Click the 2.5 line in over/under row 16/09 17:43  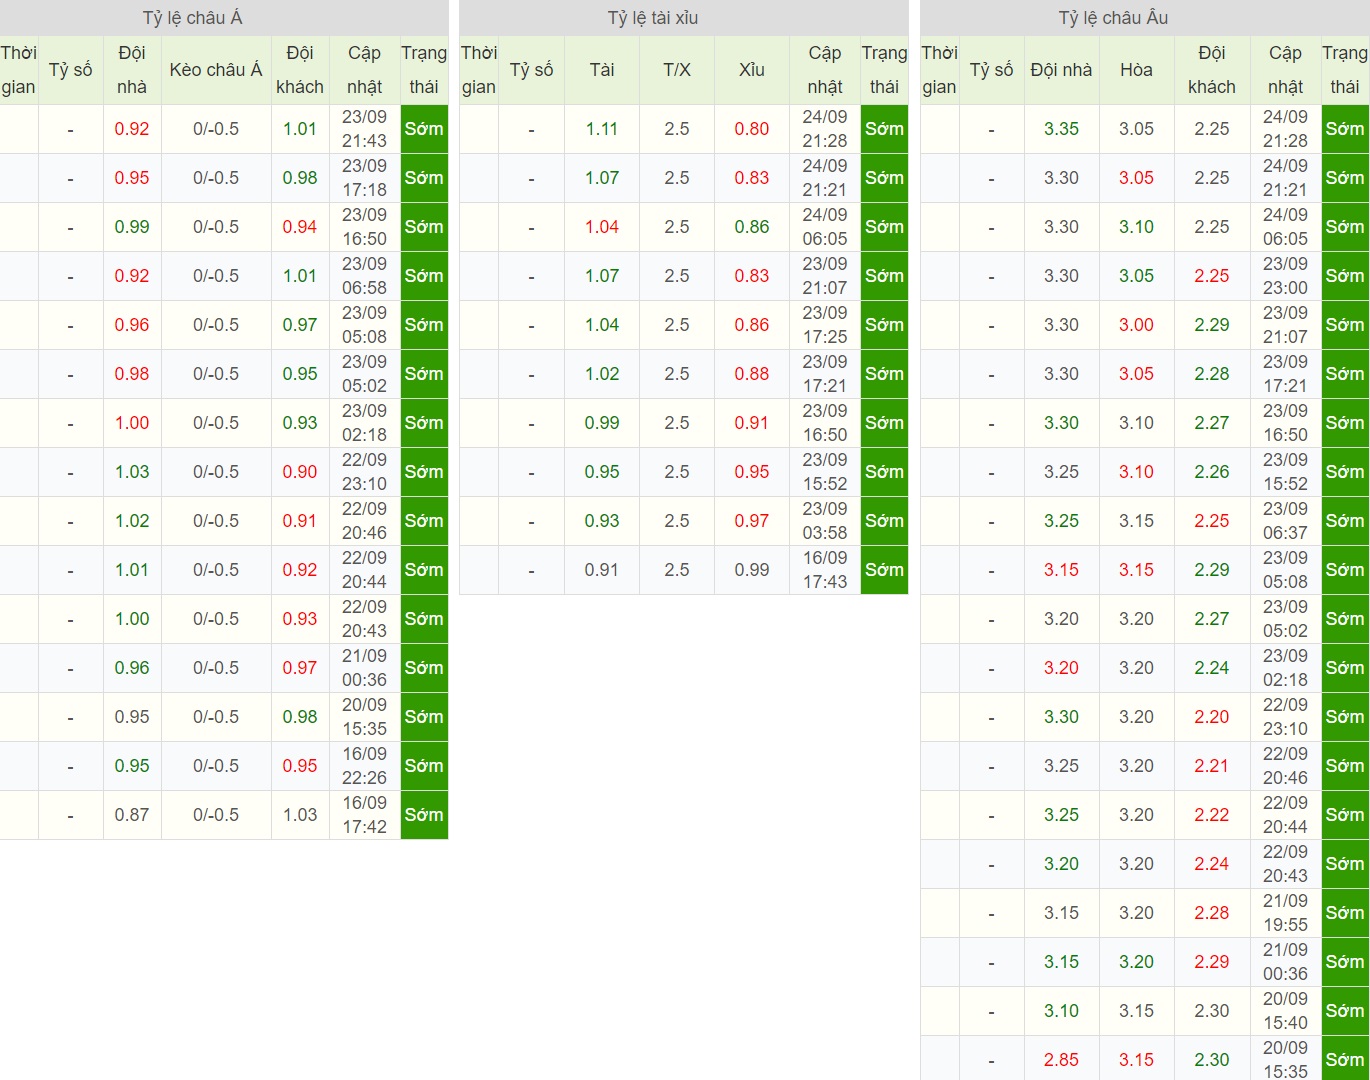(677, 570)
